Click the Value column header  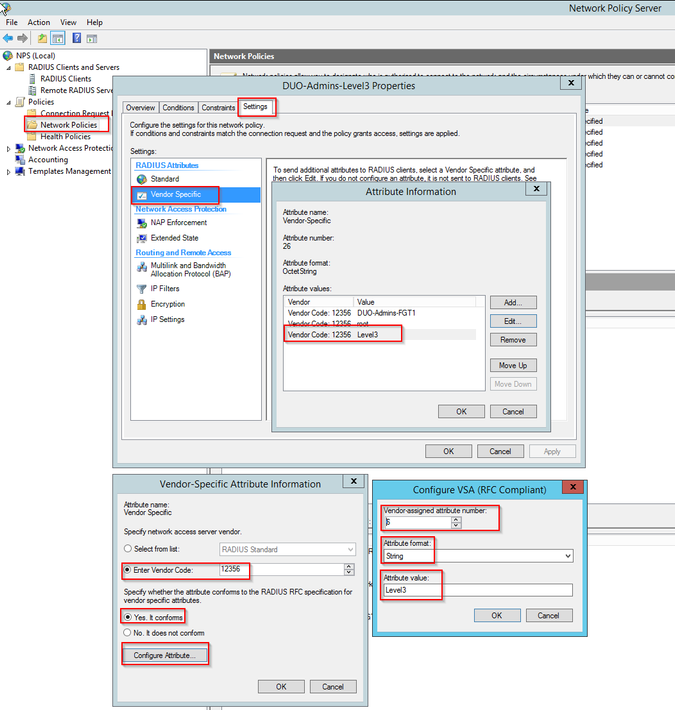click(x=414, y=302)
